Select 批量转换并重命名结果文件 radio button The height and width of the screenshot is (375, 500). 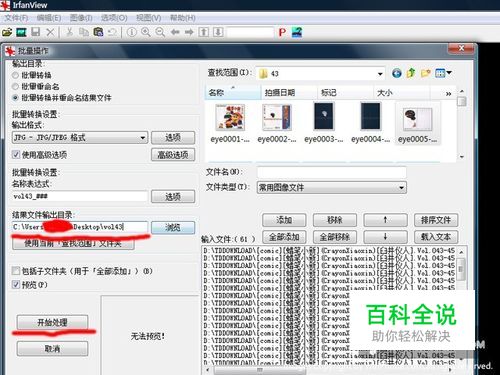click(15, 98)
